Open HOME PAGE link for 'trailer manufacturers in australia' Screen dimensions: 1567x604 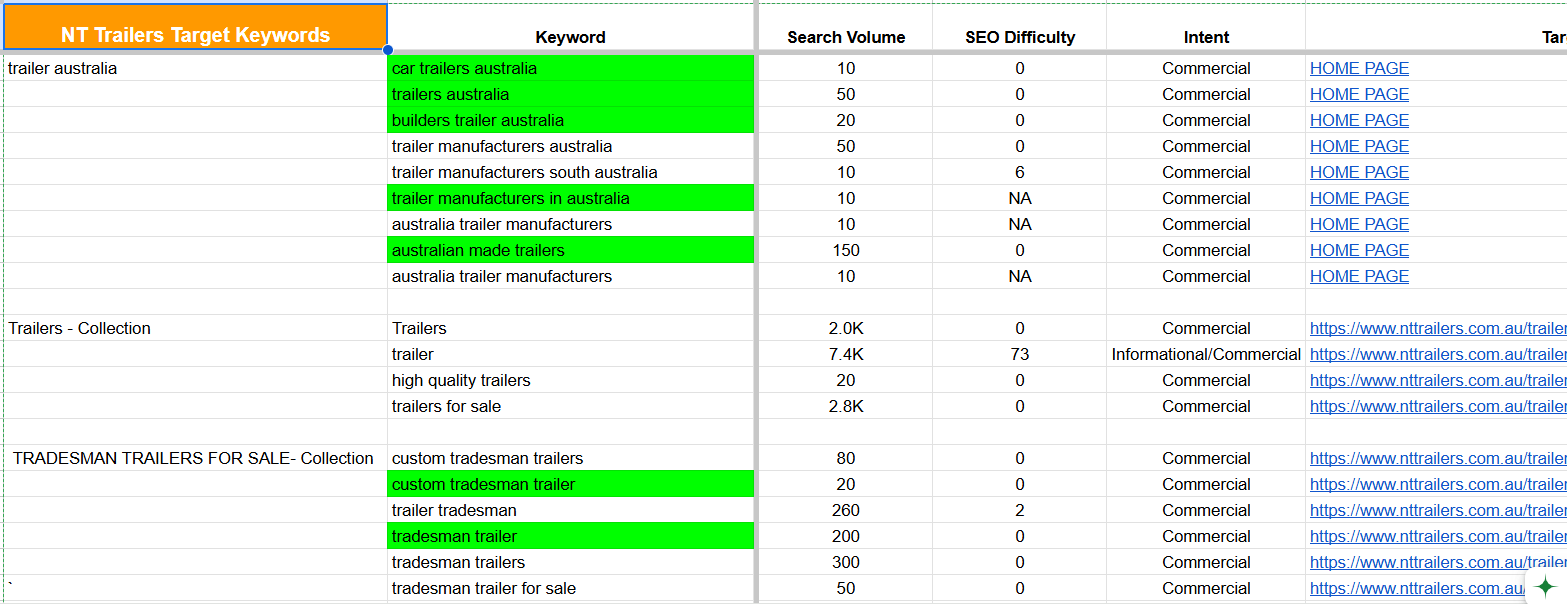[x=1359, y=198]
